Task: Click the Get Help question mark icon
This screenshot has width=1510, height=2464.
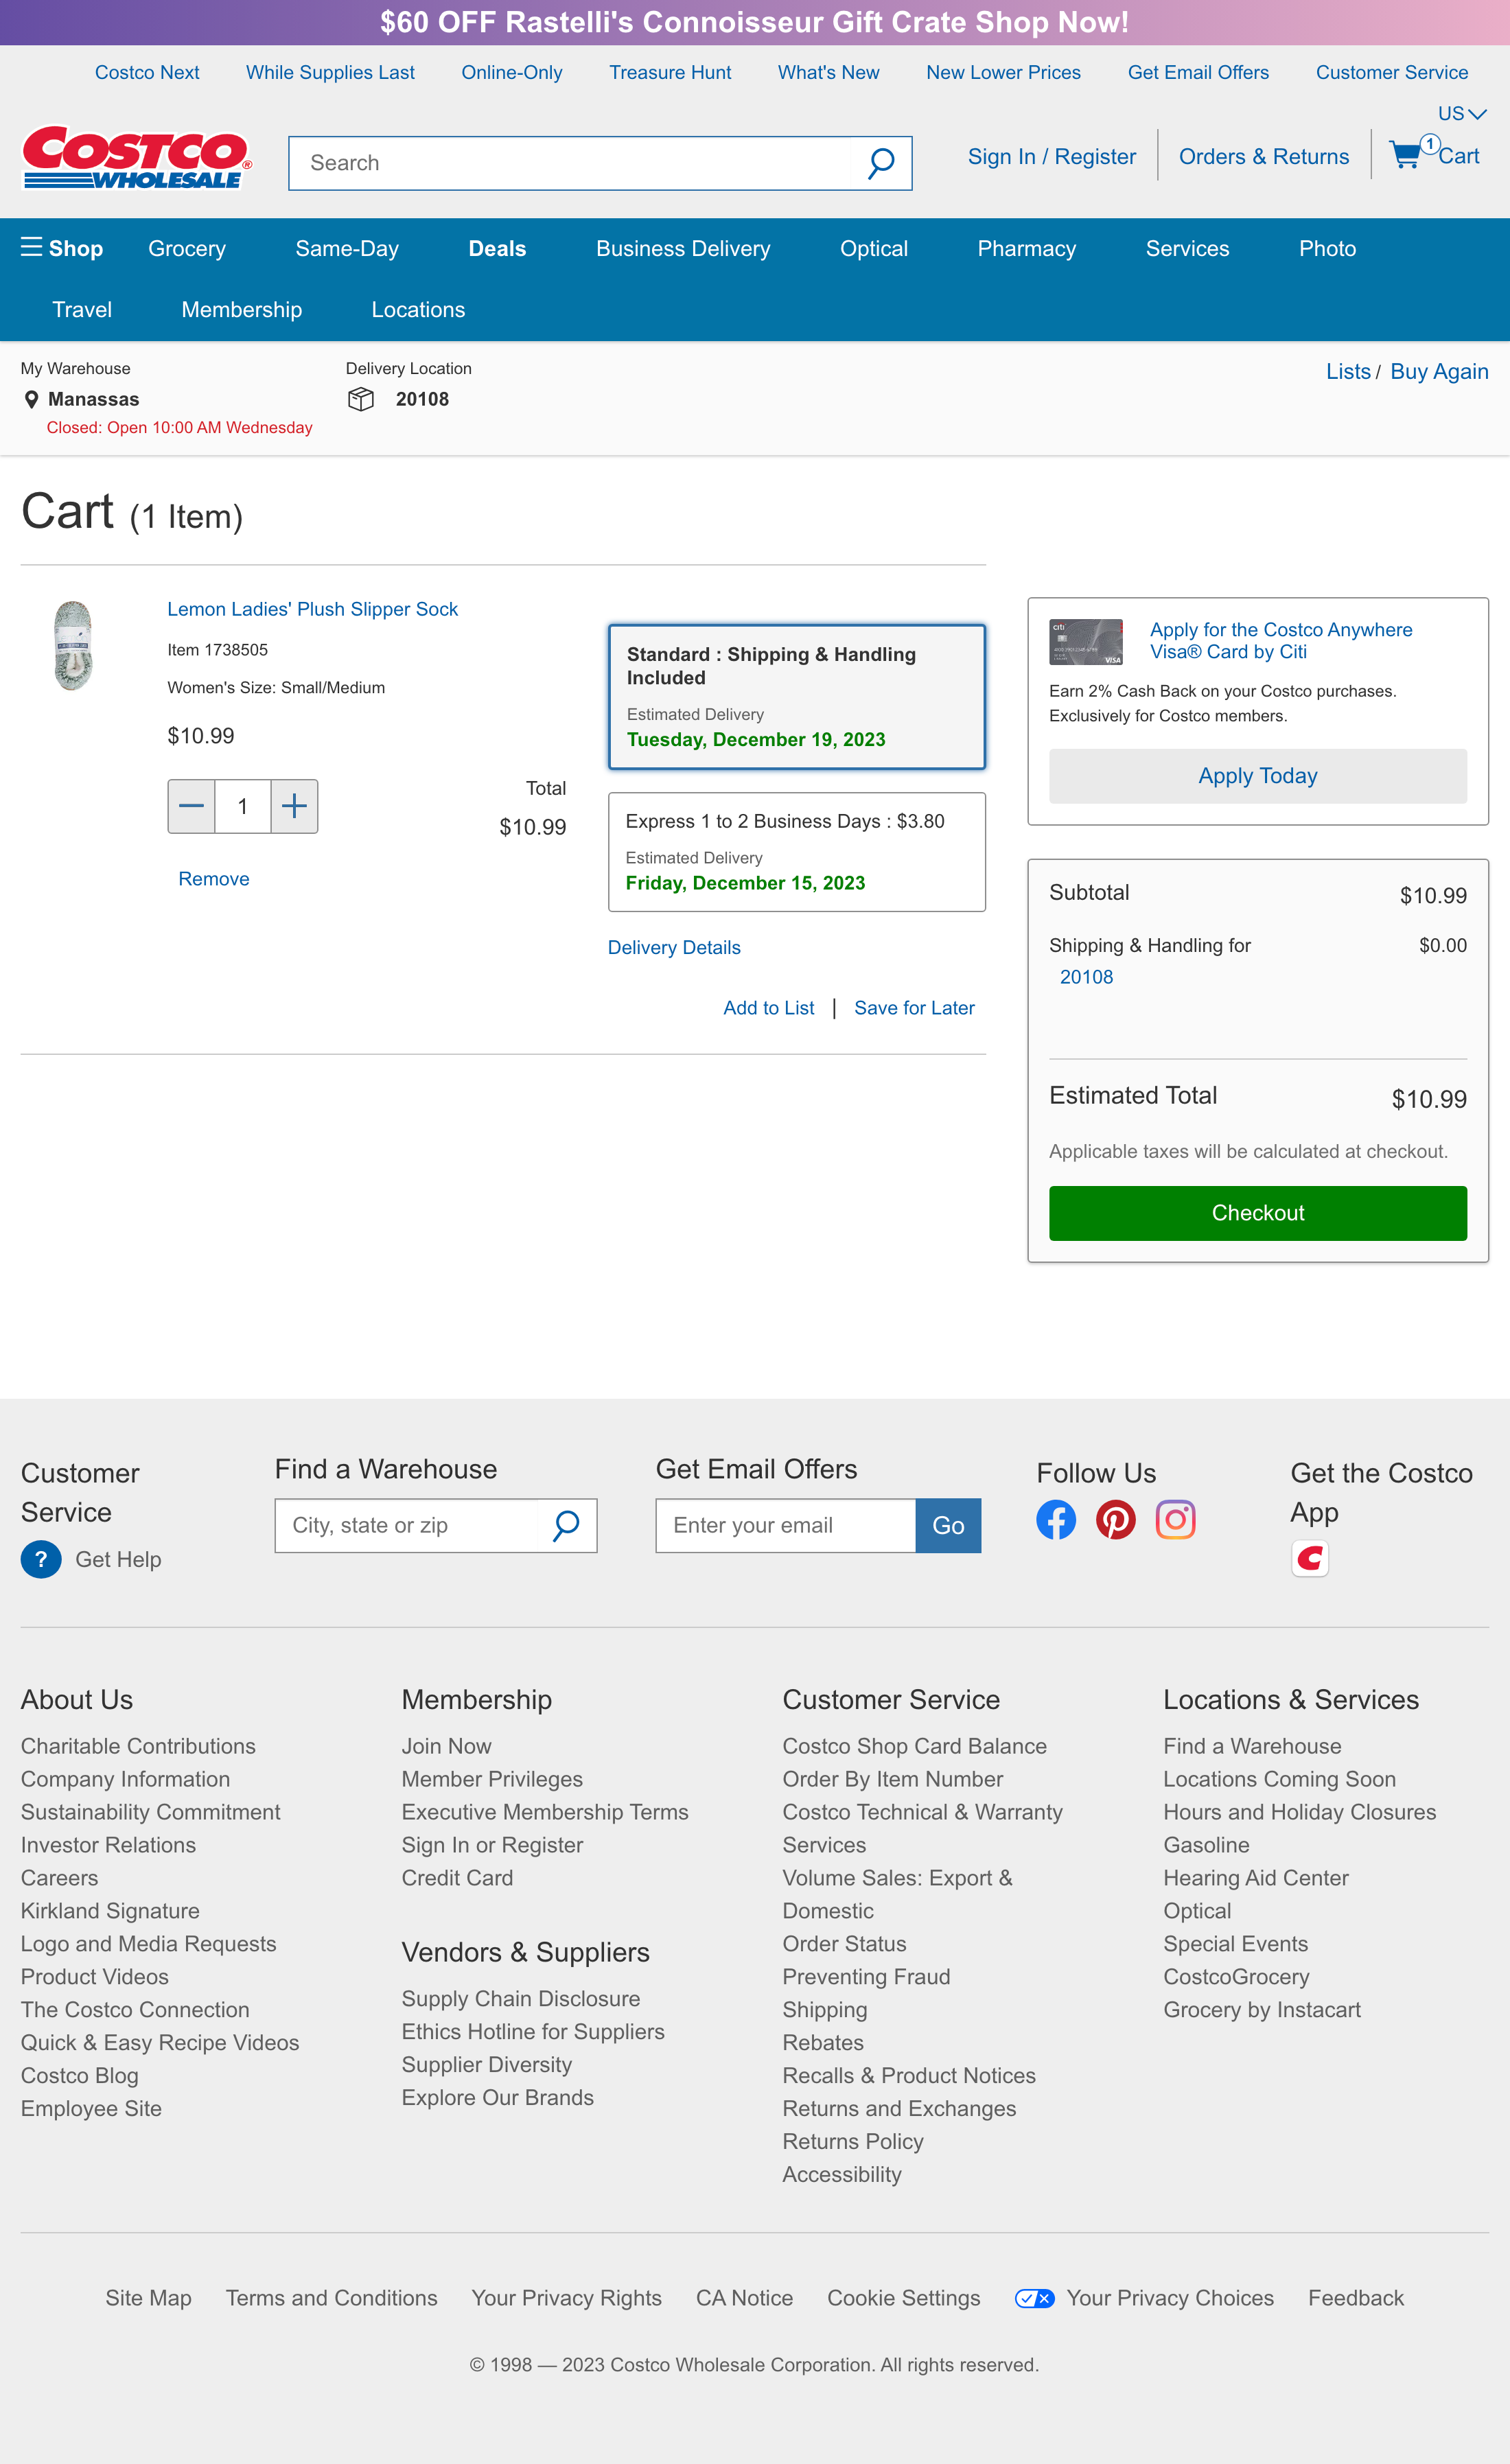Action: point(41,1559)
